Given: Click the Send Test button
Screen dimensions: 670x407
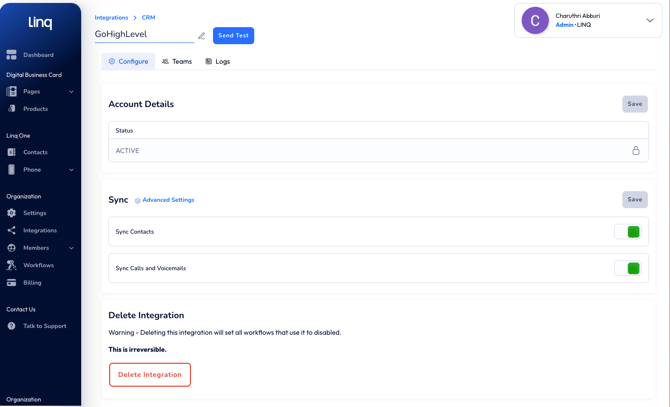Looking at the screenshot, I should coord(233,36).
